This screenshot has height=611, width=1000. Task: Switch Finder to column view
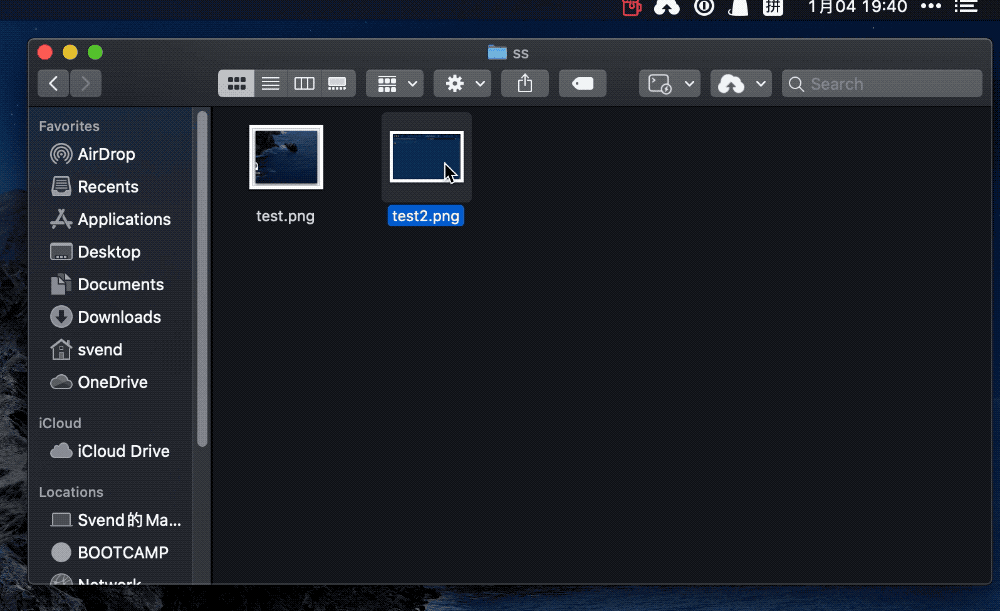[x=304, y=84]
